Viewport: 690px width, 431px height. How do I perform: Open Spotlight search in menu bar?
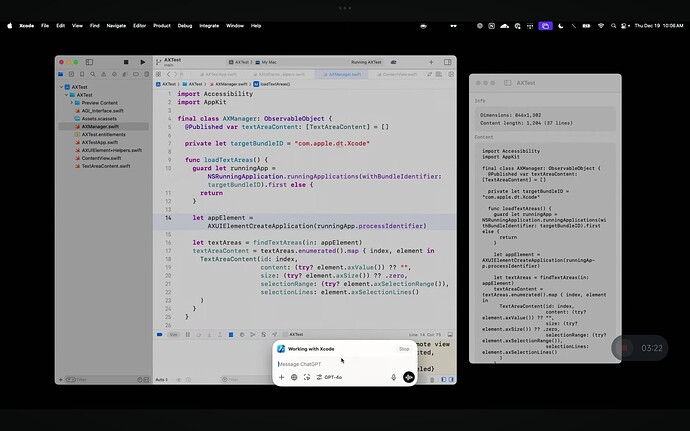pyautogui.click(x=613, y=26)
